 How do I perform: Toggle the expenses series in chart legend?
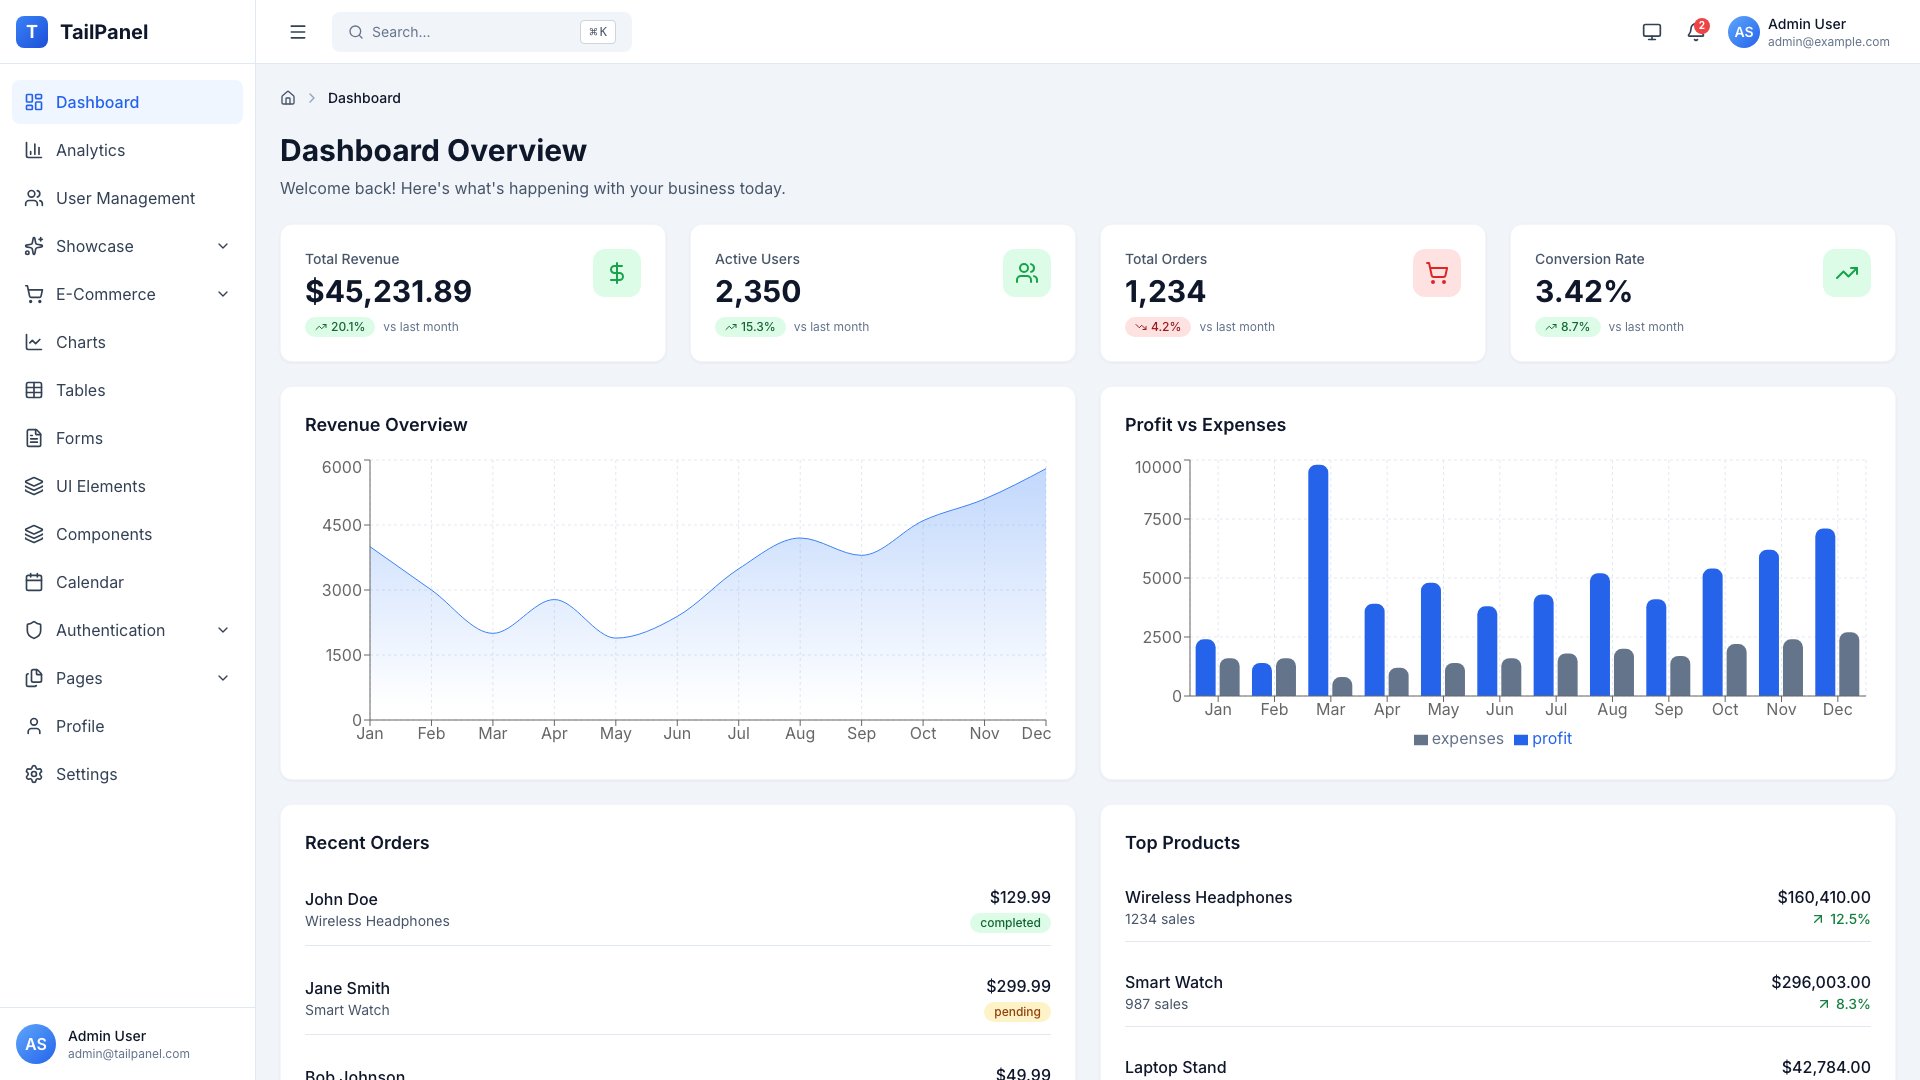pos(1458,738)
